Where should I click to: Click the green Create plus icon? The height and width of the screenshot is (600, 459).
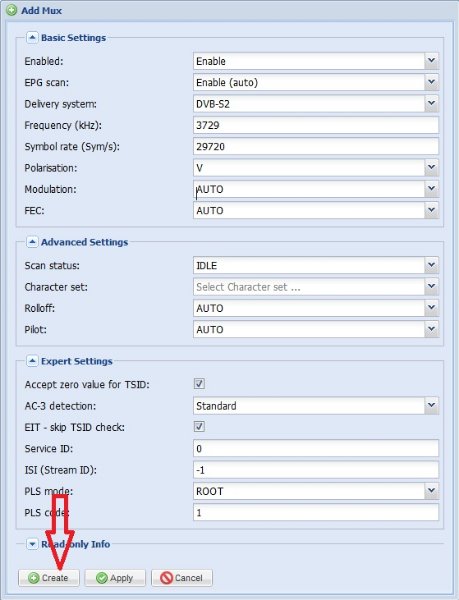pos(34,578)
